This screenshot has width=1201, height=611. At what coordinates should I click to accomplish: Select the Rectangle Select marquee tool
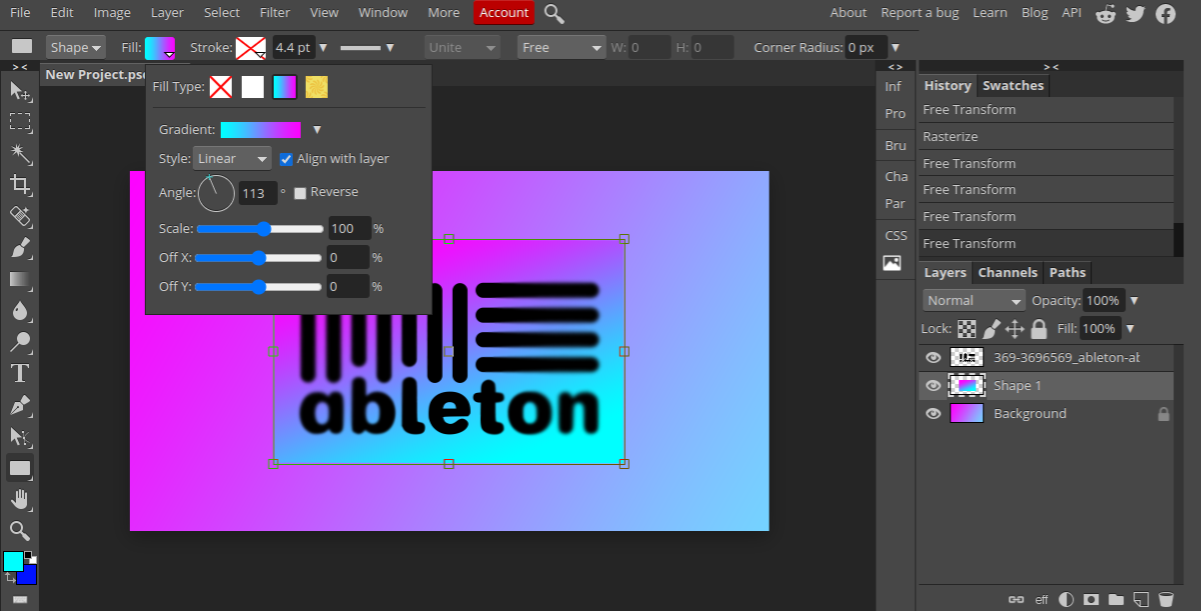point(19,122)
